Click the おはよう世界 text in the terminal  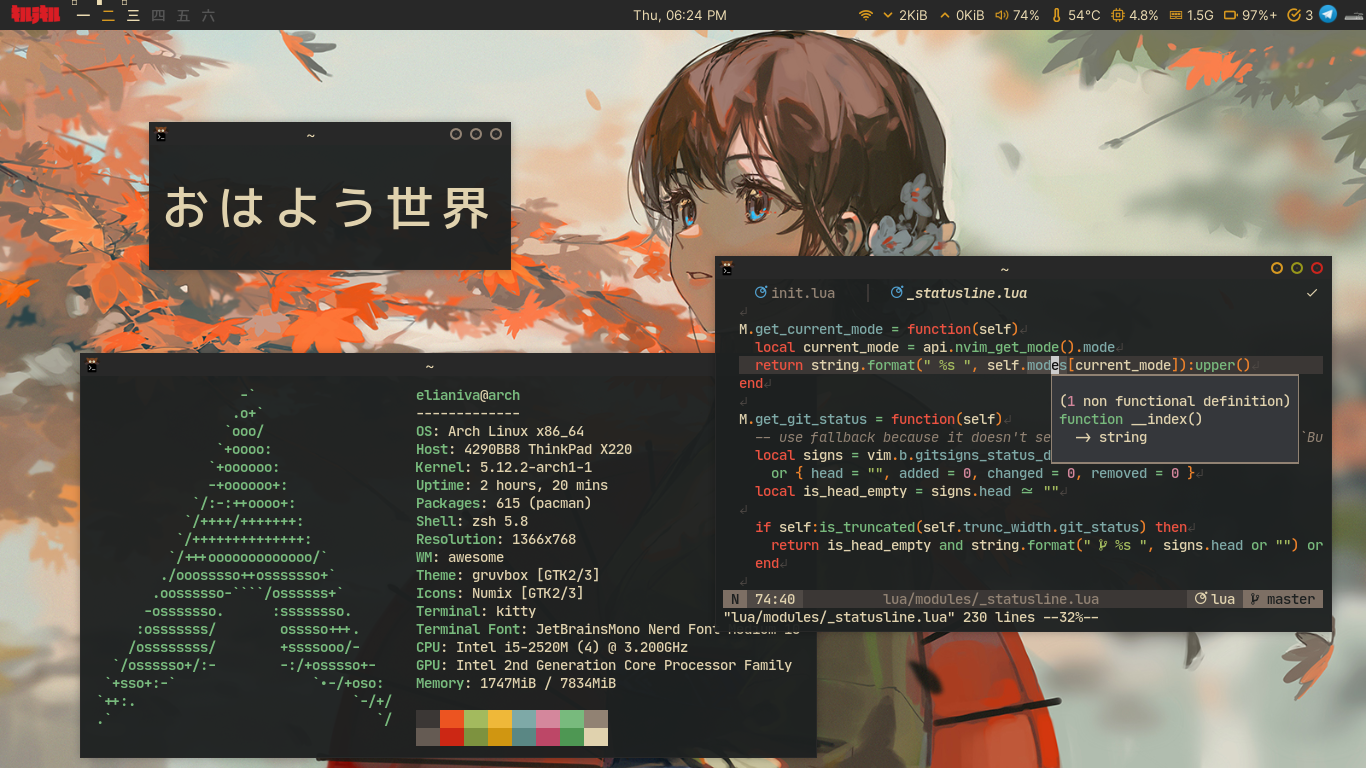(x=326, y=208)
